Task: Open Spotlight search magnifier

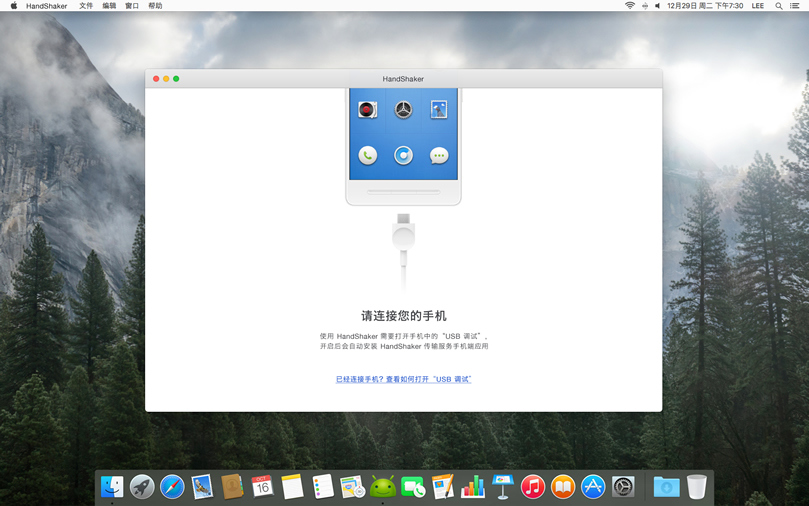Action: click(779, 6)
